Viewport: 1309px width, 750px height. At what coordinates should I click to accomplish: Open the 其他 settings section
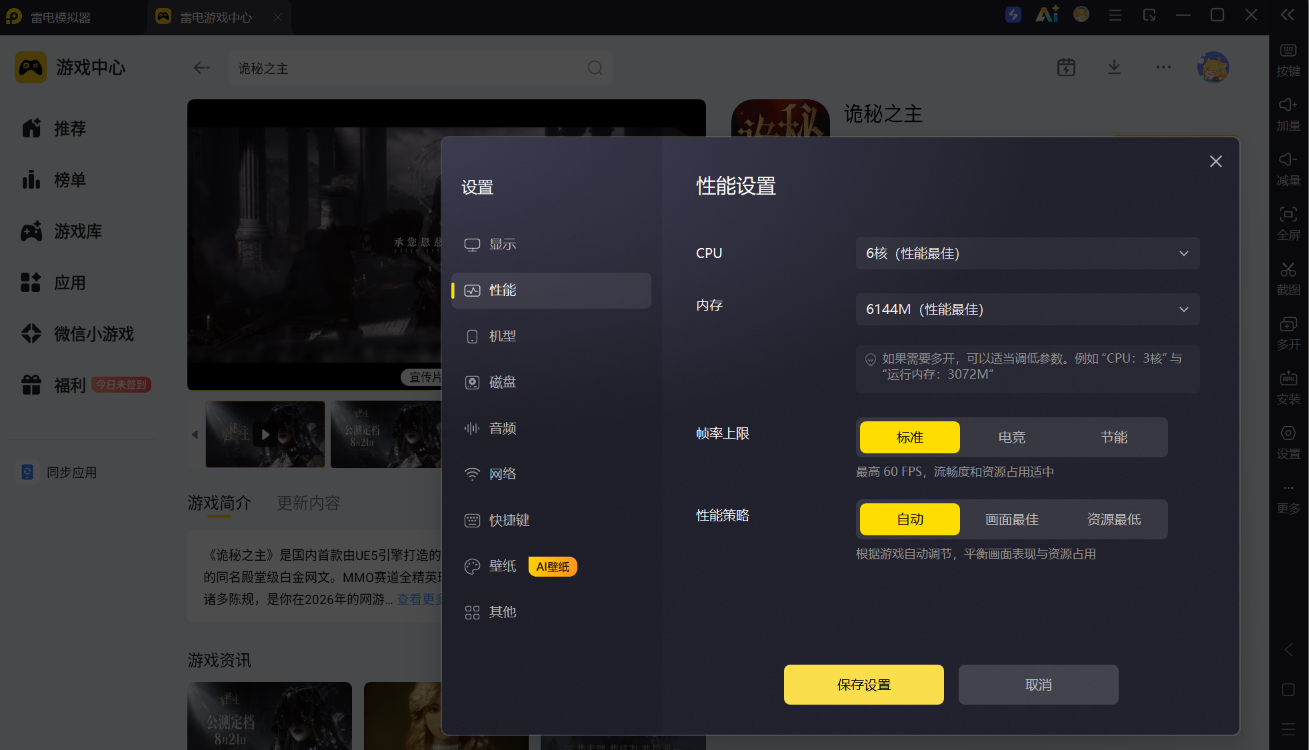[x=551, y=612]
